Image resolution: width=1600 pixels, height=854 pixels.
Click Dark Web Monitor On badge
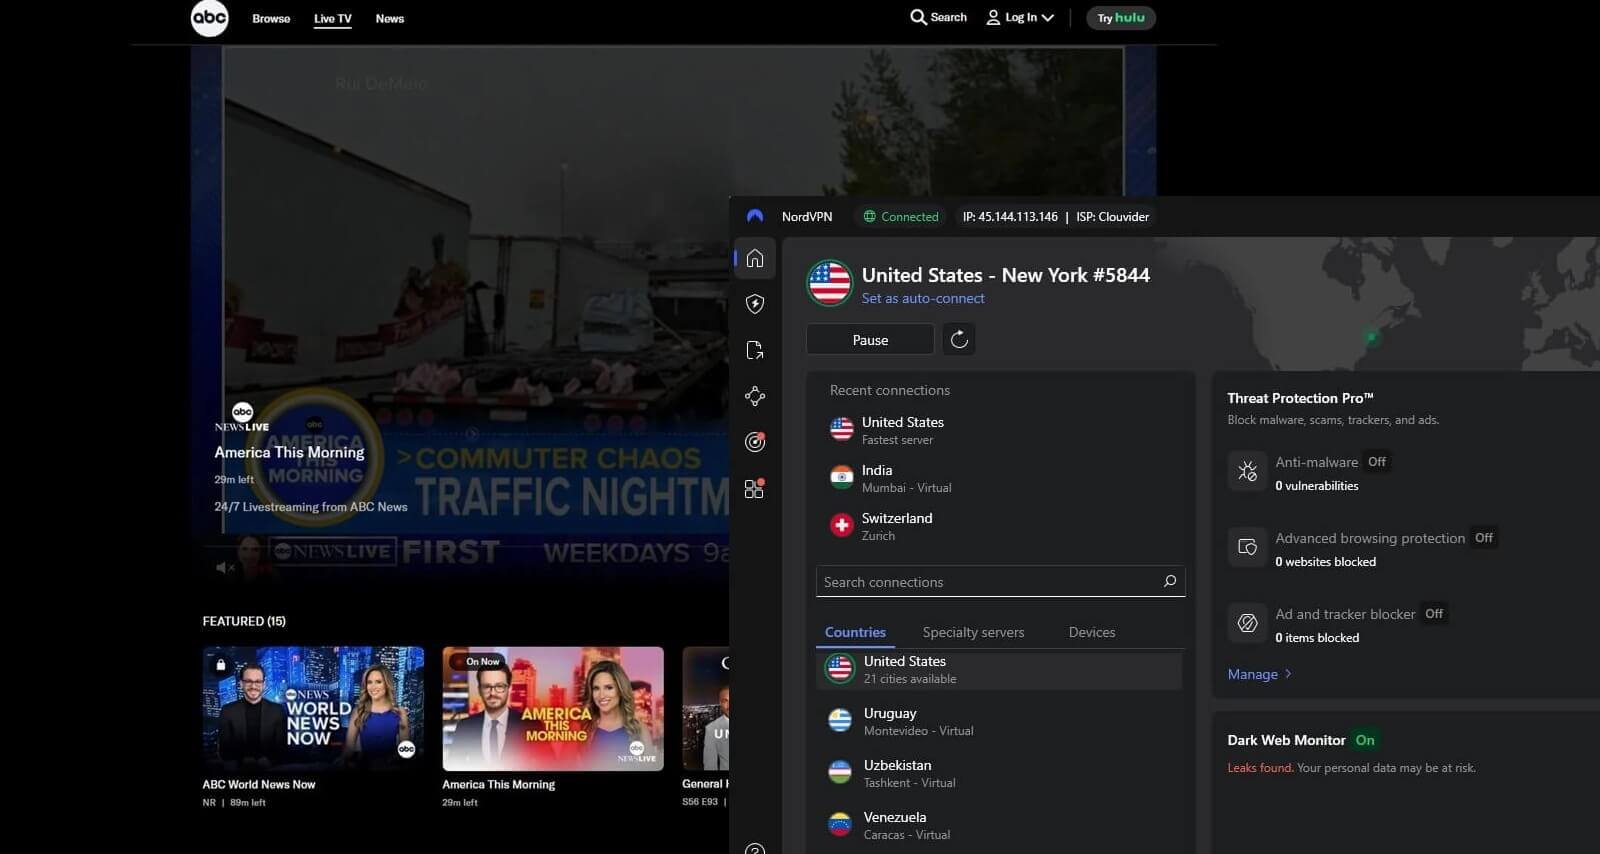[1365, 740]
